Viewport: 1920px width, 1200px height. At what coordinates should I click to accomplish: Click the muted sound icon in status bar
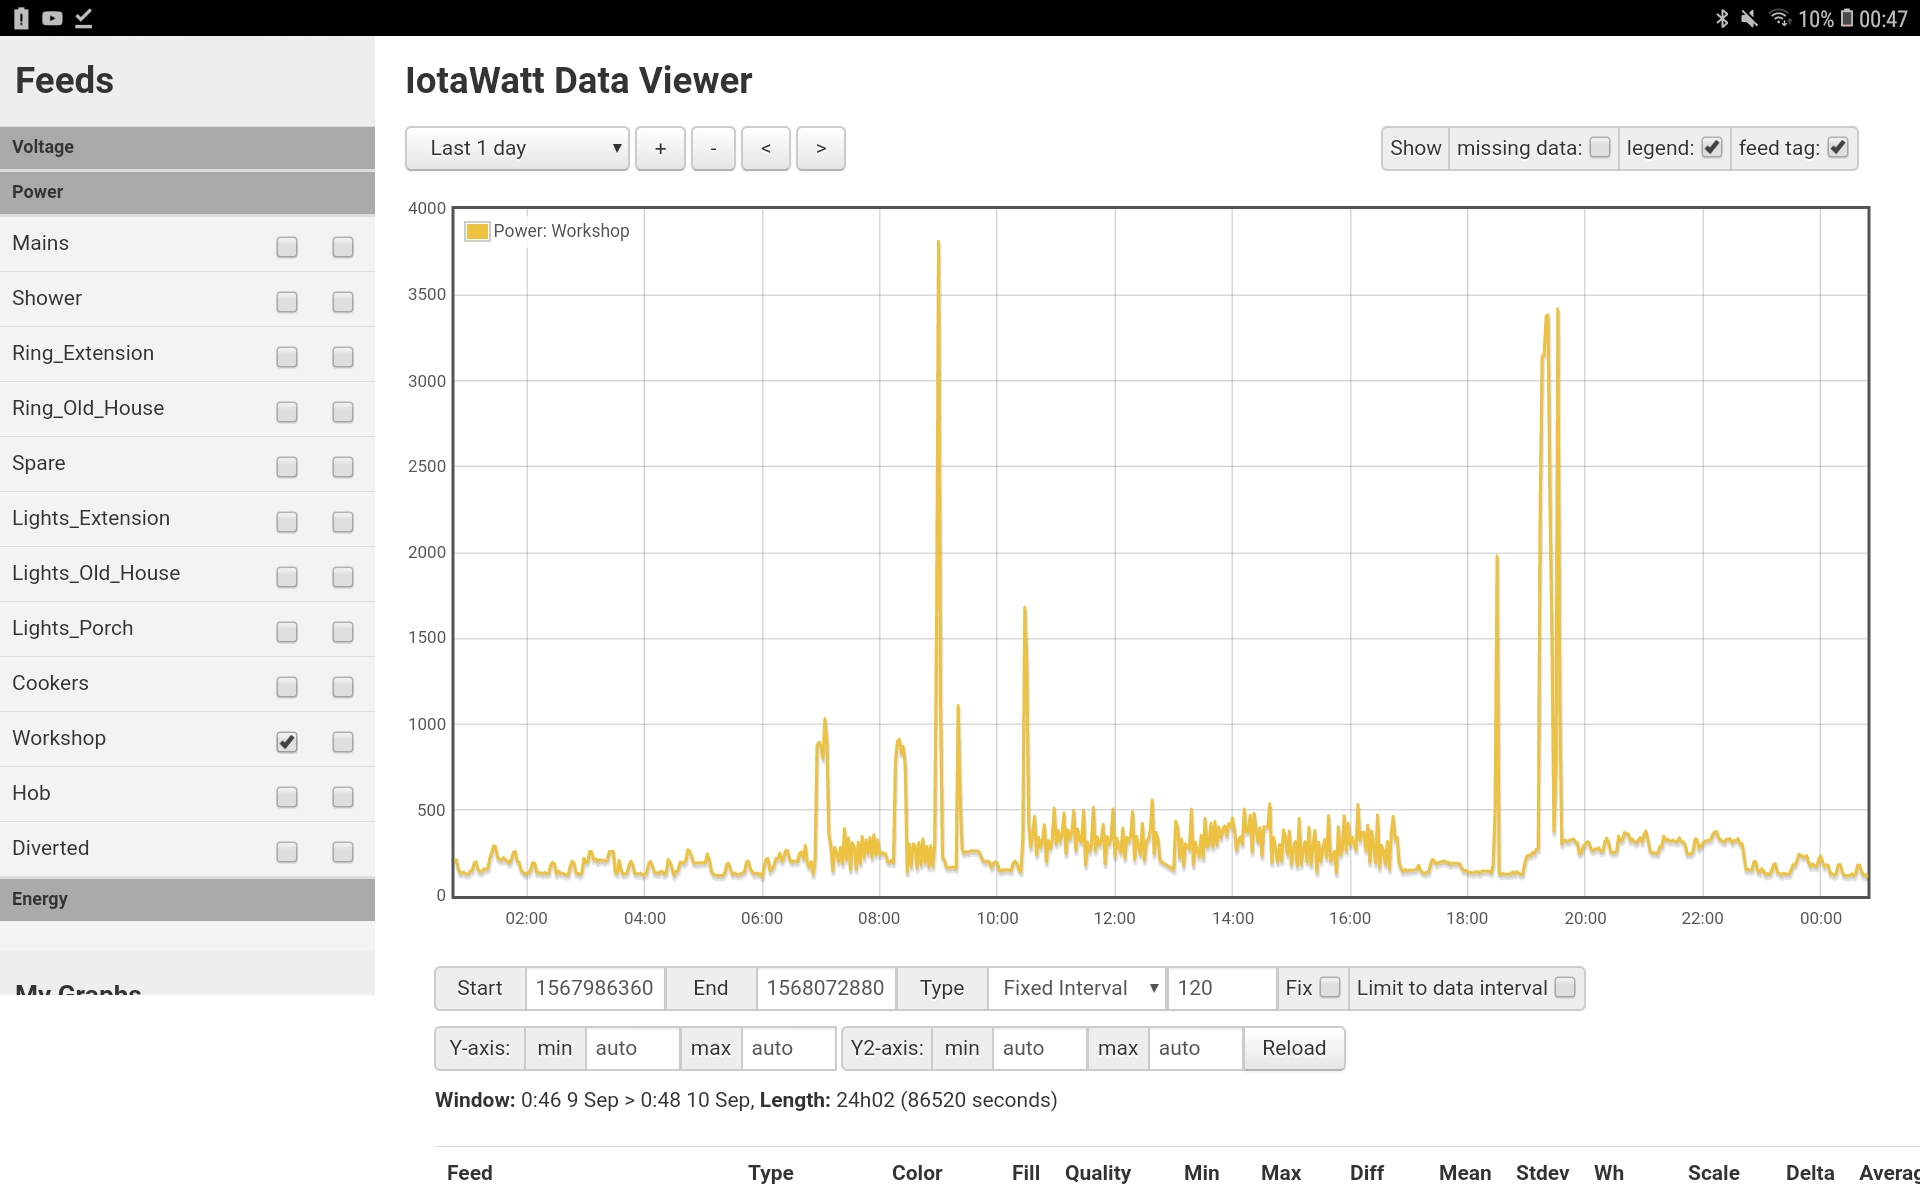[x=1749, y=18]
